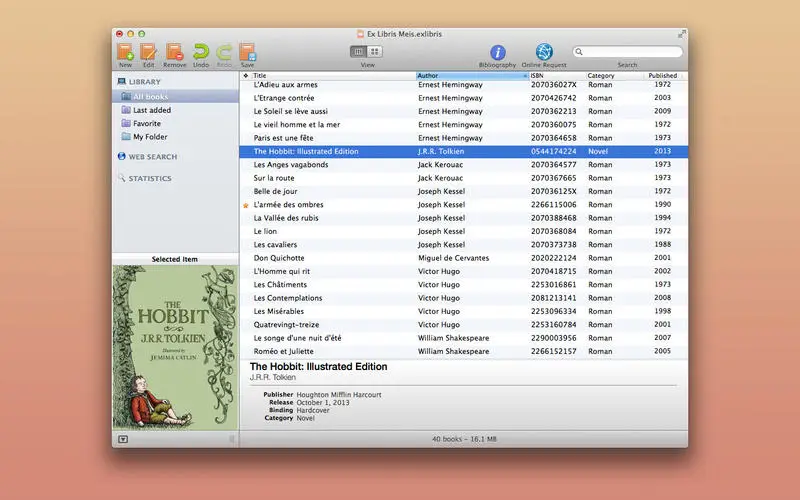Image resolution: width=800 pixels, height=500 pixels.
Task: Sort by the Published column header
Action: click(x=663, y=76)
